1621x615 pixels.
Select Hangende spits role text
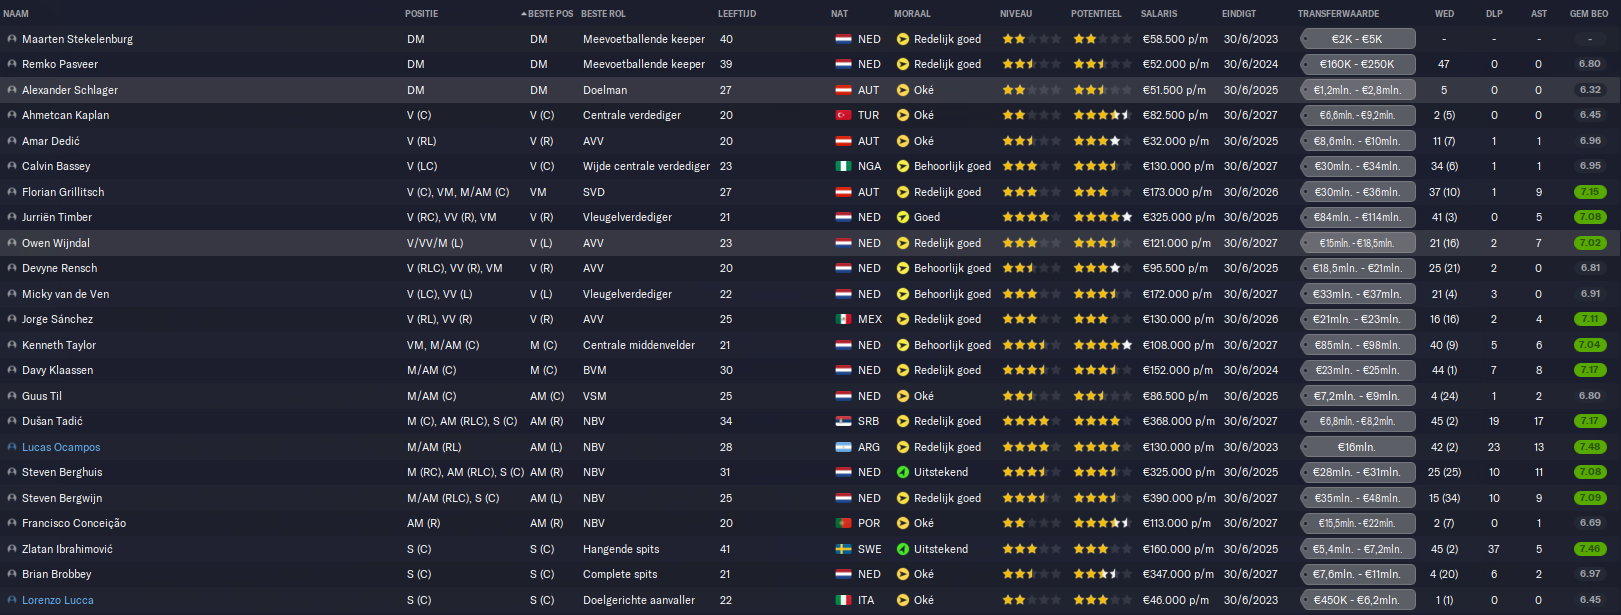tap(621, 549)
